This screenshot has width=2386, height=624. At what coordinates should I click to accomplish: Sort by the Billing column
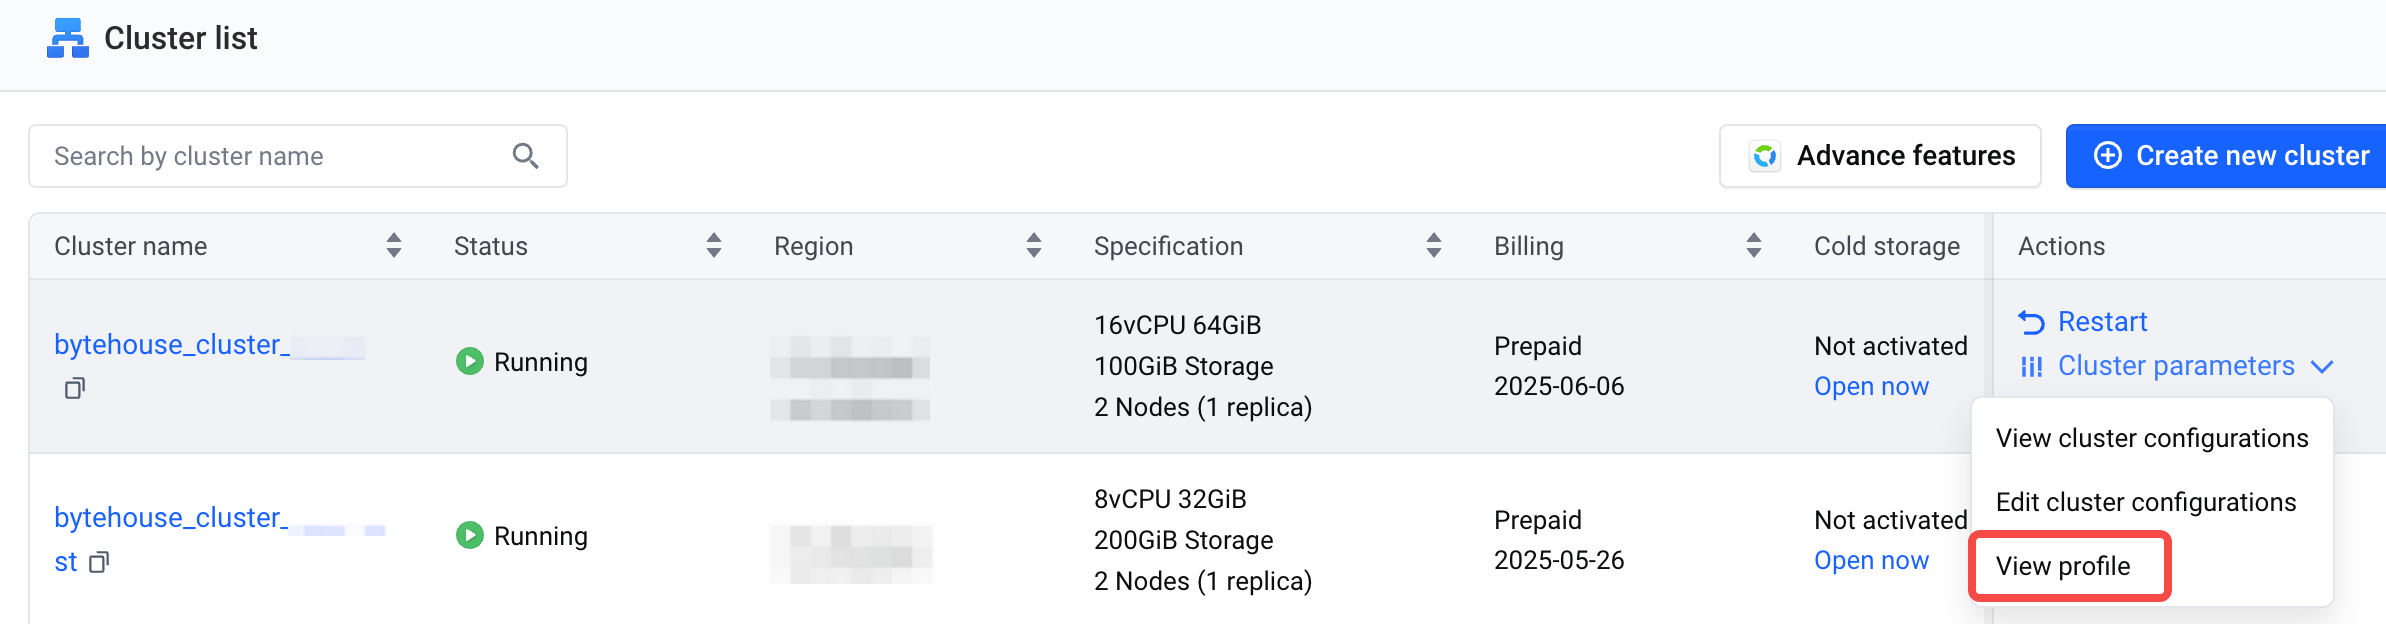1754,246
